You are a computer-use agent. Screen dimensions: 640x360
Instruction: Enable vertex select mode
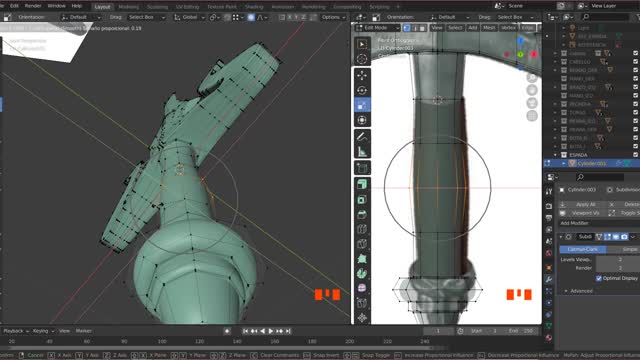point(407,28)
